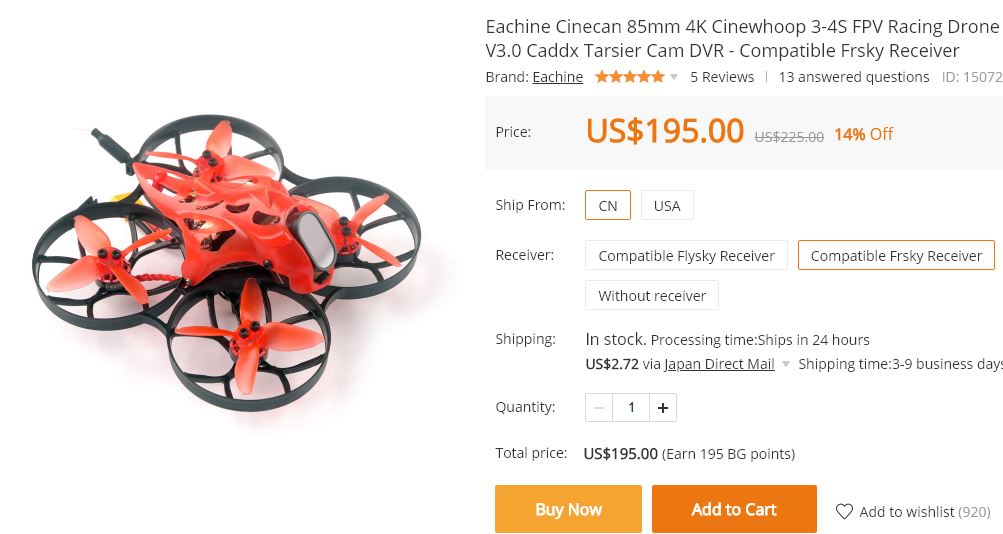Viewport: 1003px width, 534px height.
Task: Click the Japan Direct Mail link
Action: pyautogui.click(x=720, y=365)
